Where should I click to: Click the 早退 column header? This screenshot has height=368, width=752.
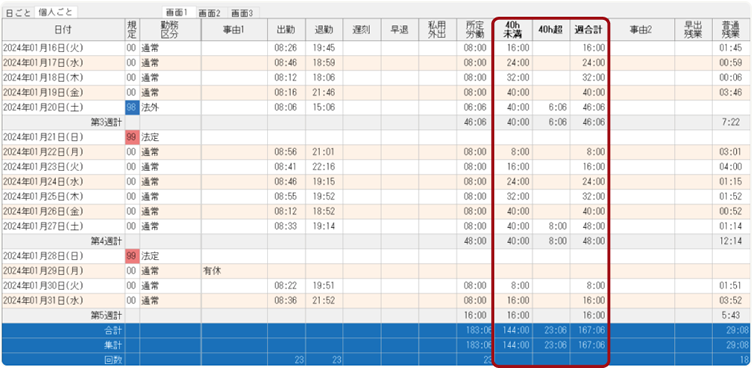pyautogui.click(x=400, y=30)
